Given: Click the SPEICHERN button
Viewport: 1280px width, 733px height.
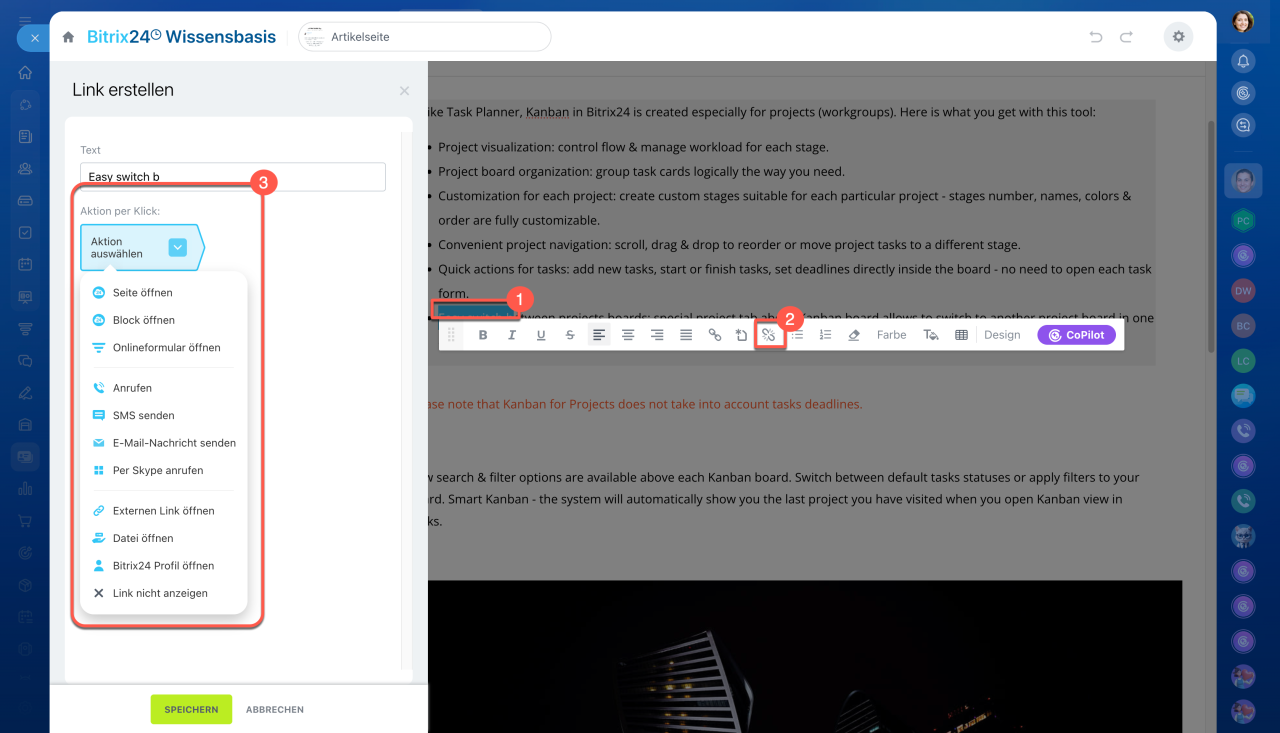Looking at the screenshot, I should pyautogui.click(x=191, y=709).
